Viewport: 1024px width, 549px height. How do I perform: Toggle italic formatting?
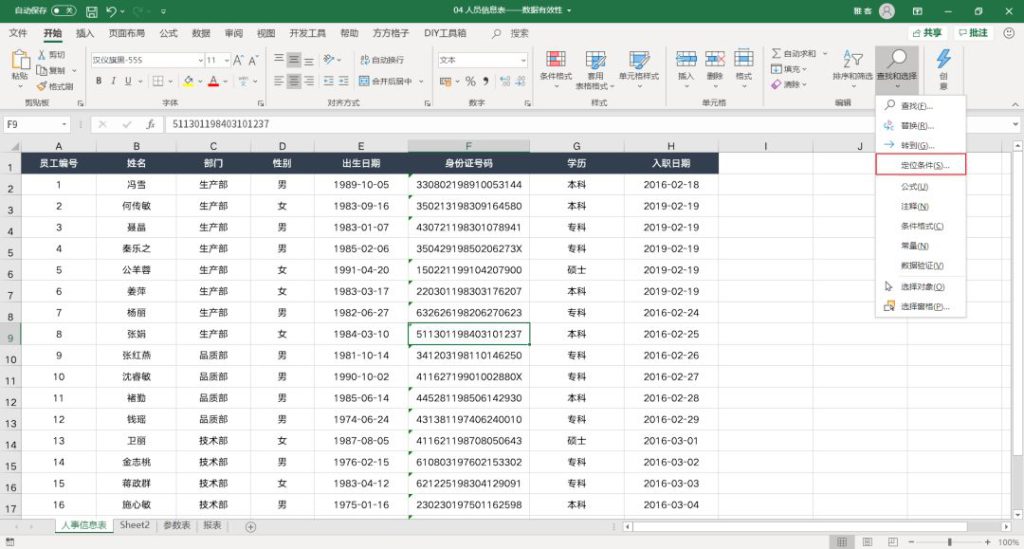114,81
